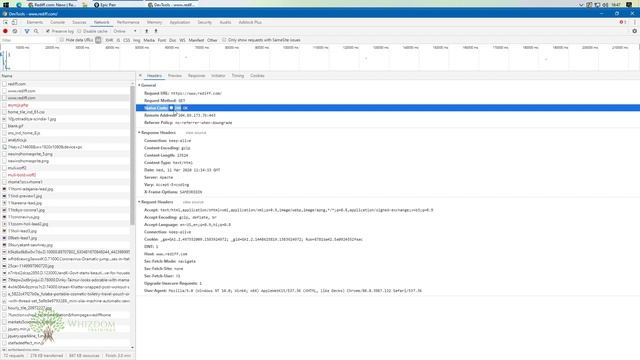
Task: Filter requests by Font type
Action: (x=162, y=40)
